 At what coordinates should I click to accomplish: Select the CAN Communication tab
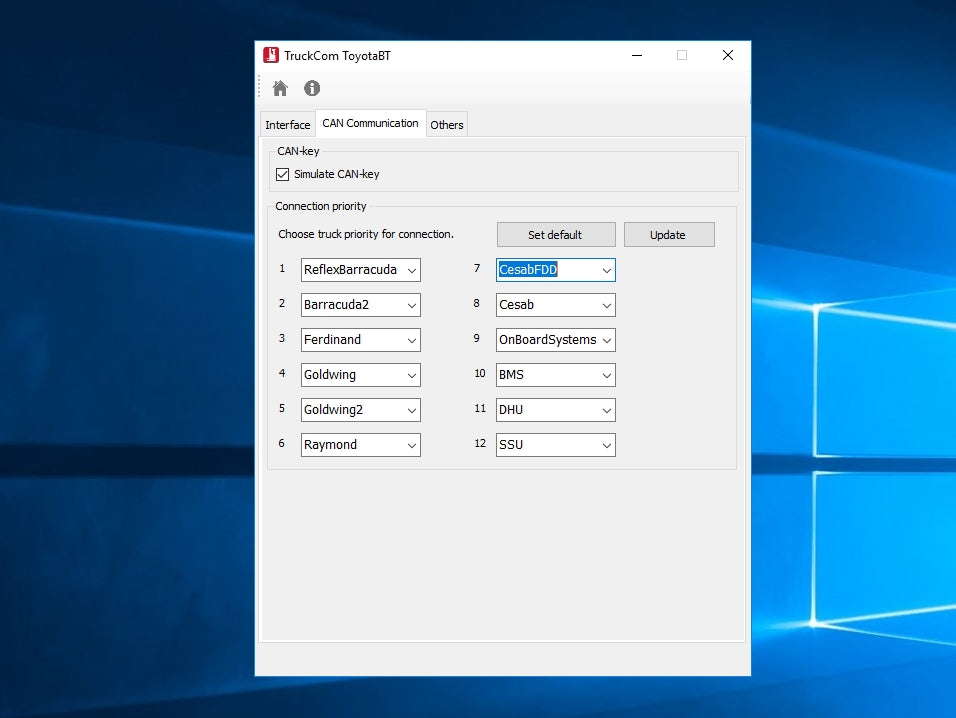370,123
